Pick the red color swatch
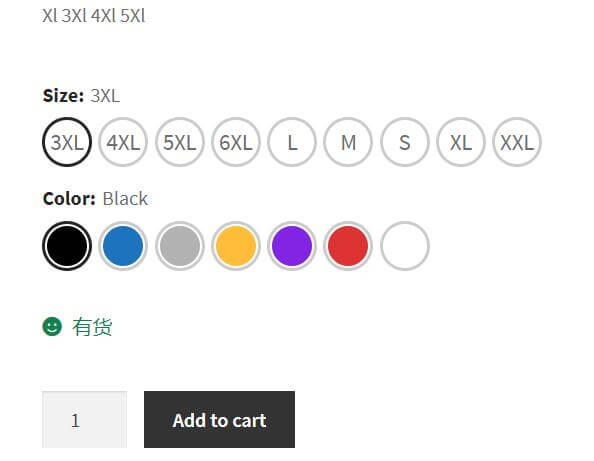The image size is (594, 461). coord(348,246)
